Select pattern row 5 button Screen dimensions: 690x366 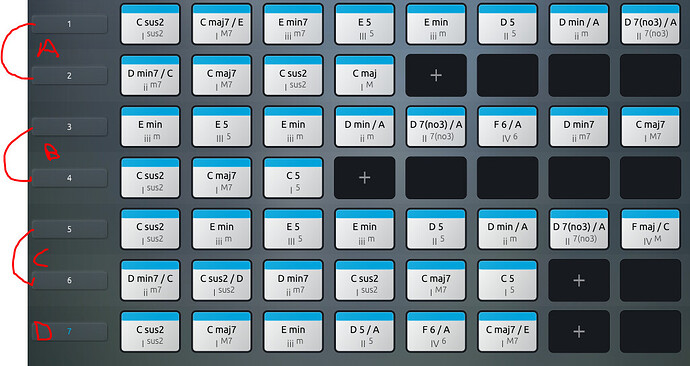pos(70,229)
